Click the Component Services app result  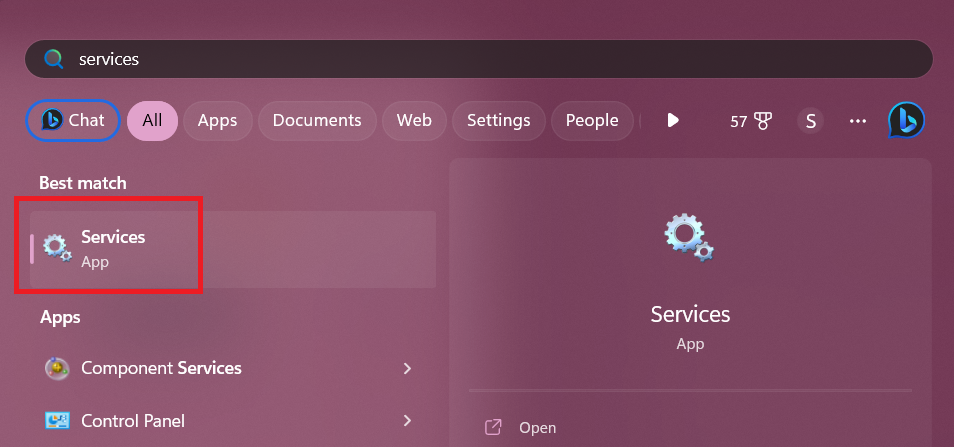[x=161, y=368]
